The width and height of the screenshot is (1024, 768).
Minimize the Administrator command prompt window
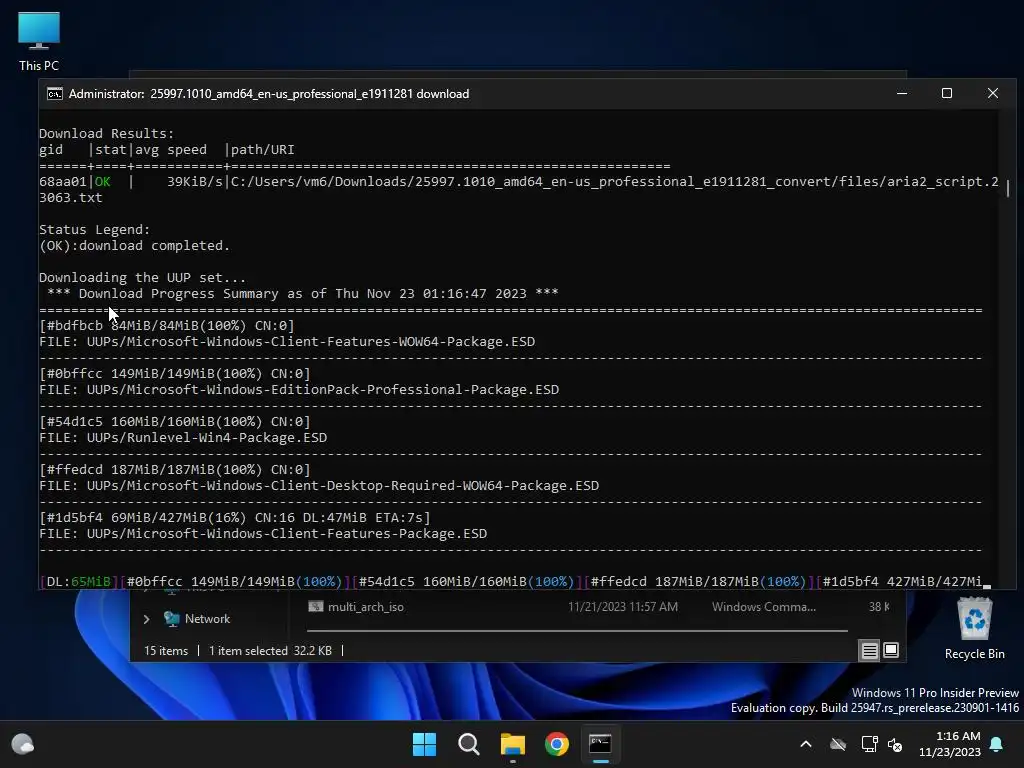point(902,93)
